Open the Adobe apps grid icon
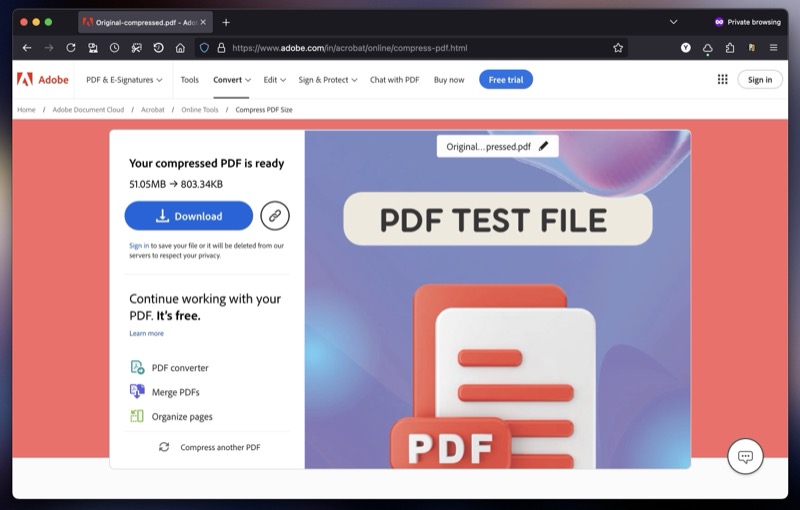The width and height of the screenshot is (800, 510). point(722,80)
